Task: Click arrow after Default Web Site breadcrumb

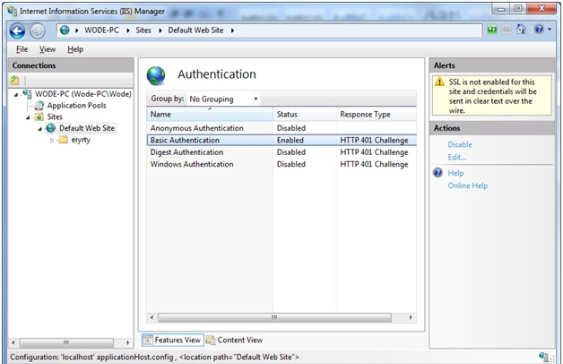Action: click(x=232, y=31)
